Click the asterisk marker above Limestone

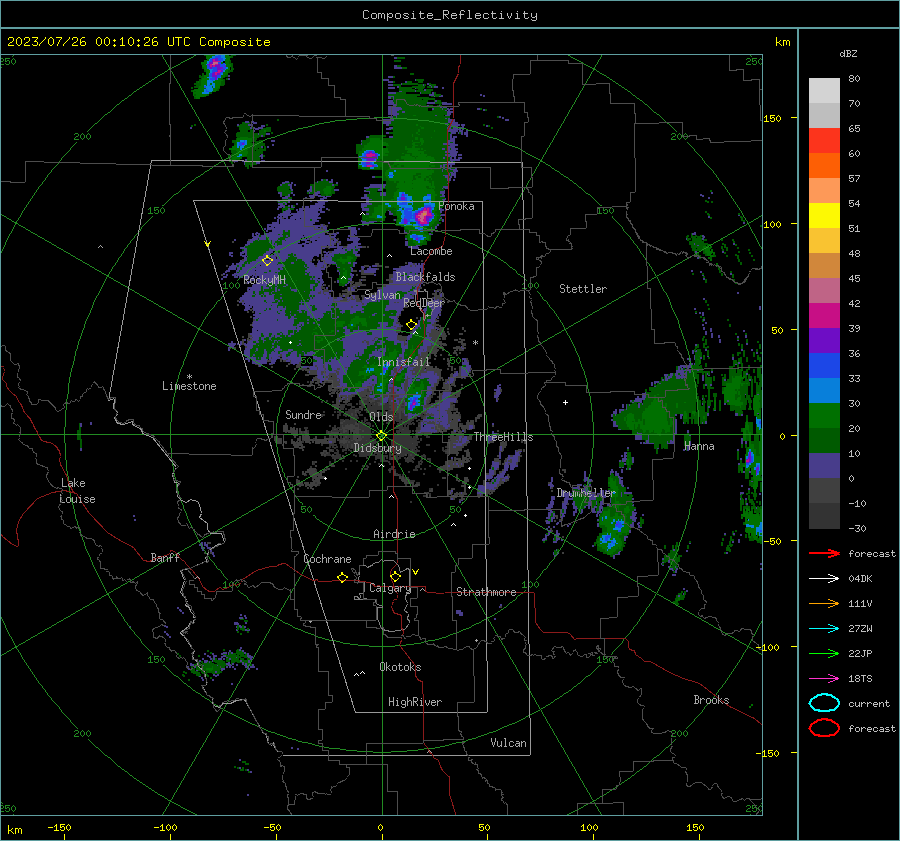pos(189,377)
